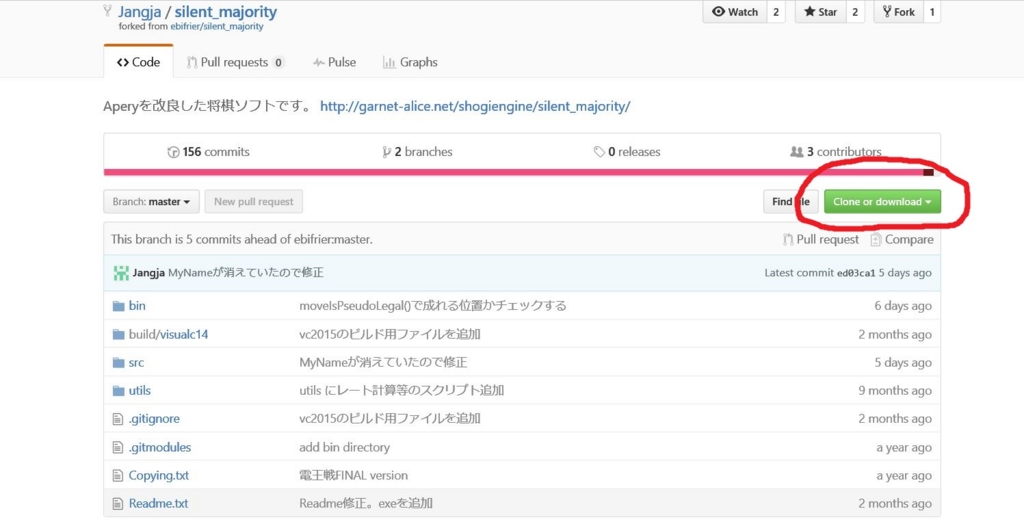Open the utils folder
Image resolution: width=1024 pixels, height=524 pixels.
click(140, 391)
